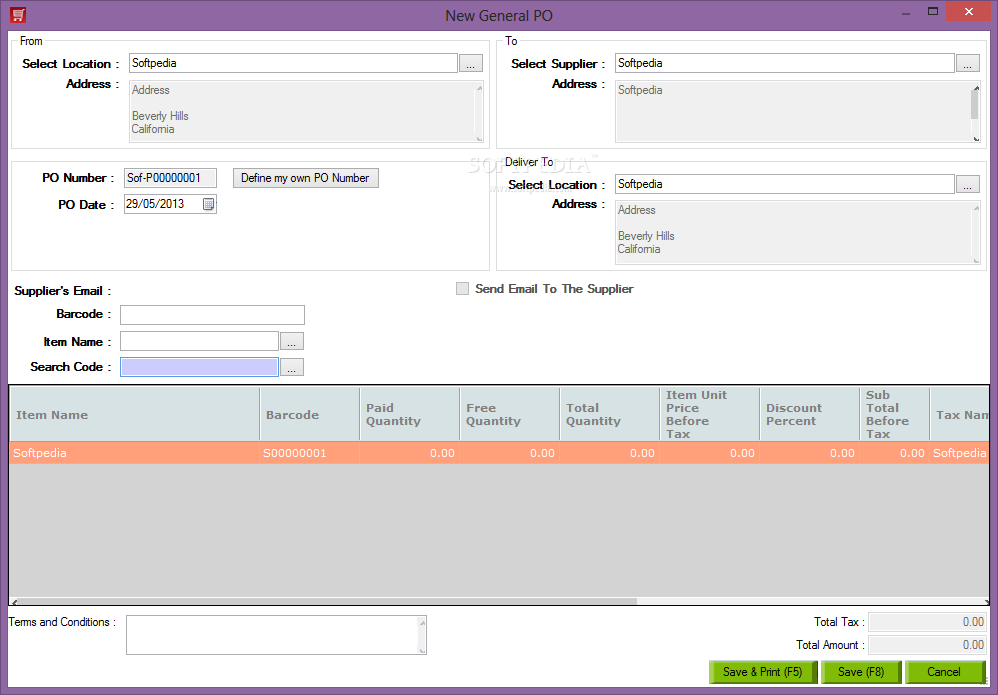Click the Paid Quantity column header
Viewport: 998px width, 695px height.
coord(409,414)
